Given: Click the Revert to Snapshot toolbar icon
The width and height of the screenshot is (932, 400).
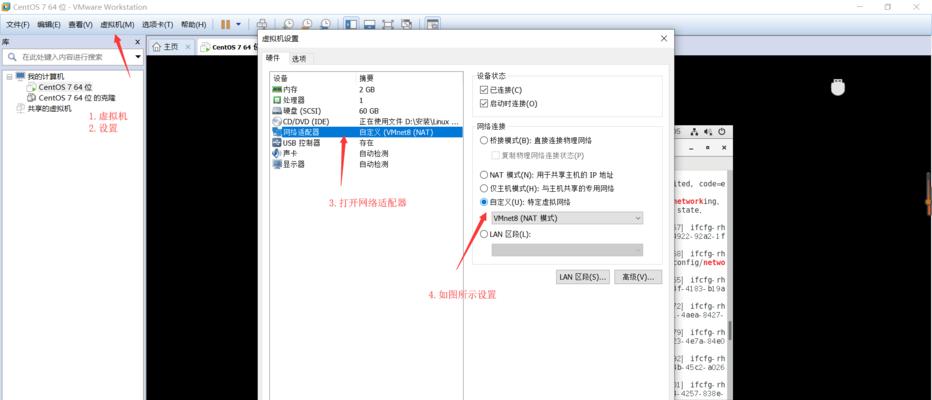Looking at the screenshot, I should click(307, 24).
